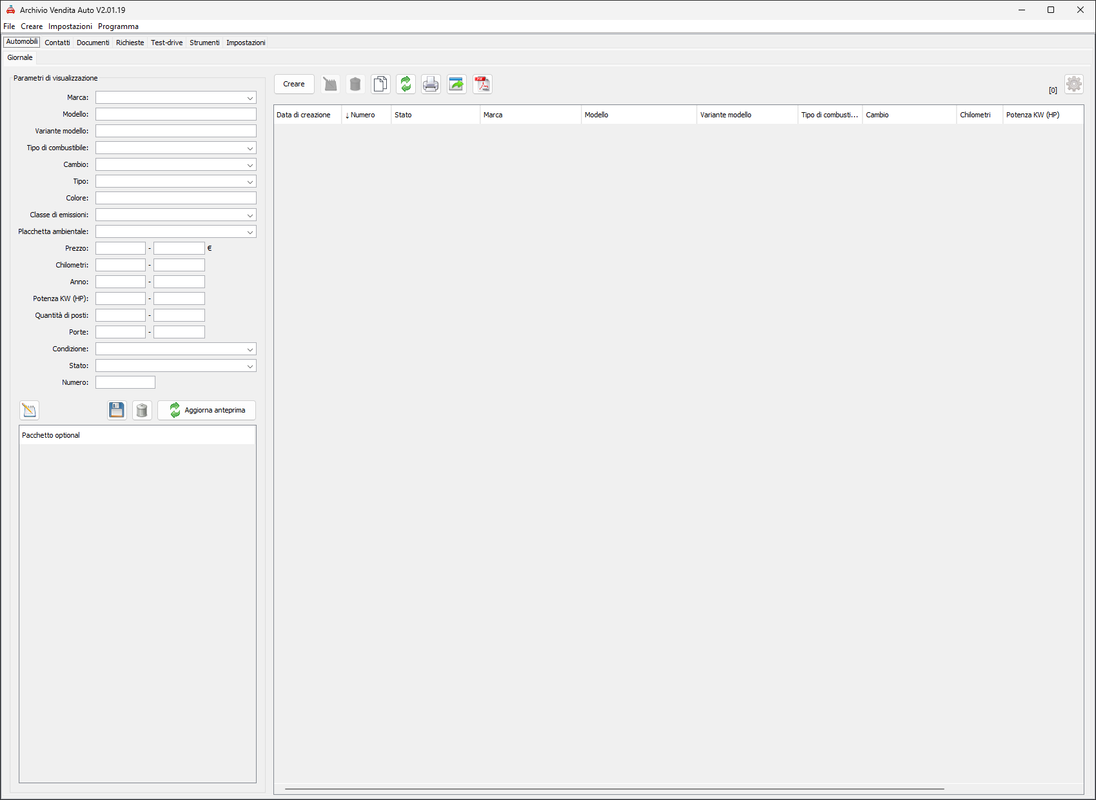Click the horizontal scrollbar under the table
Viewport: 1096px width, 800px height.
(614, 790)
